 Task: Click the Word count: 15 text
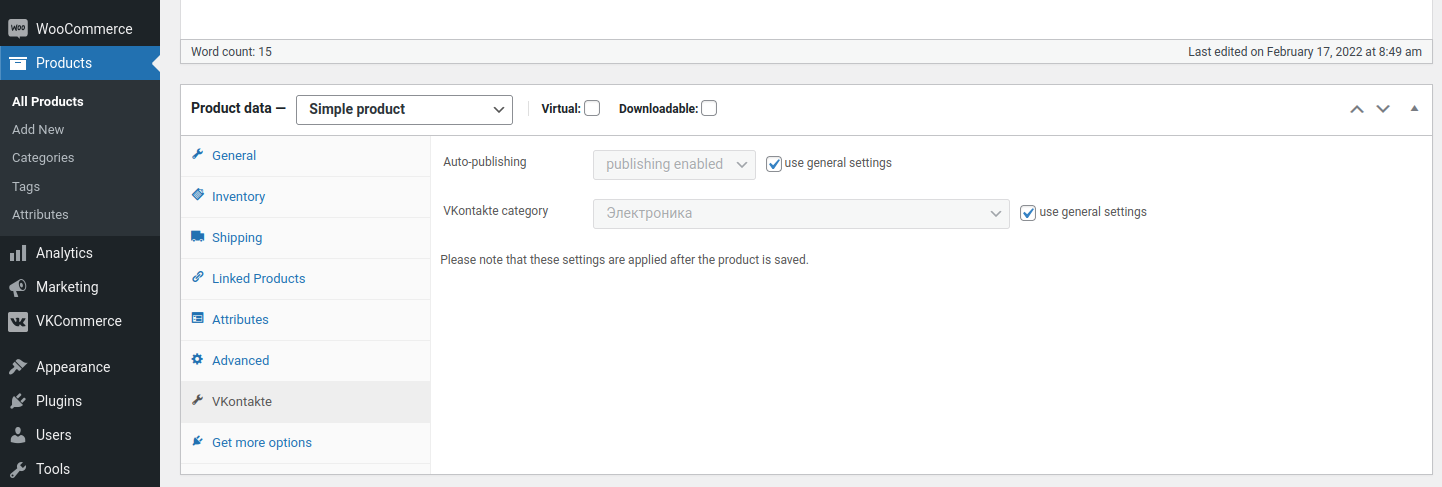[231, 51]
